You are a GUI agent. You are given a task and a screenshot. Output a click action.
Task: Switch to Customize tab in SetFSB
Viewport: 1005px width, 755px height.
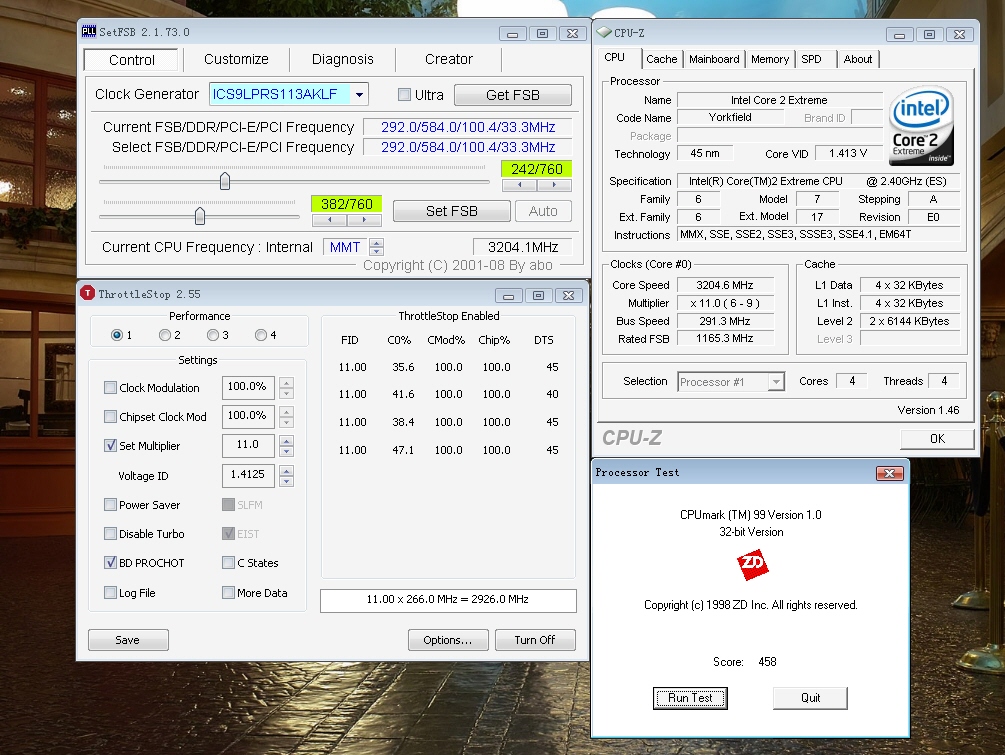click(x=236, y=60)
